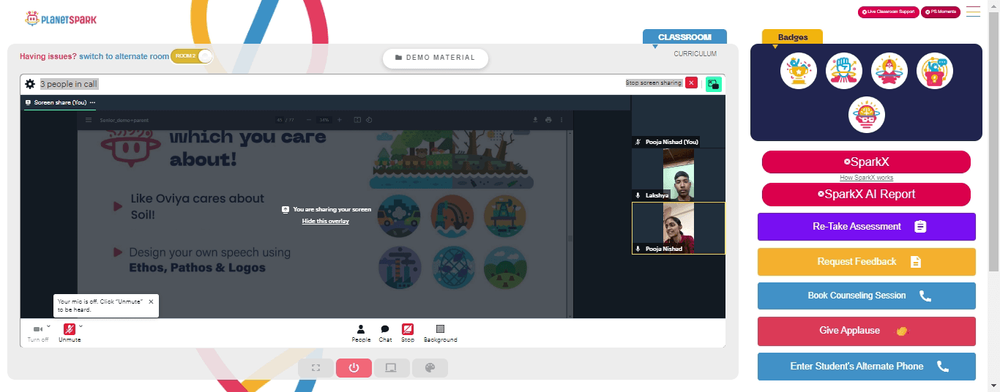This screenshot has height=392, width=1000.
Task: Open the hamburger menu
Action: (x=973, y=11)
